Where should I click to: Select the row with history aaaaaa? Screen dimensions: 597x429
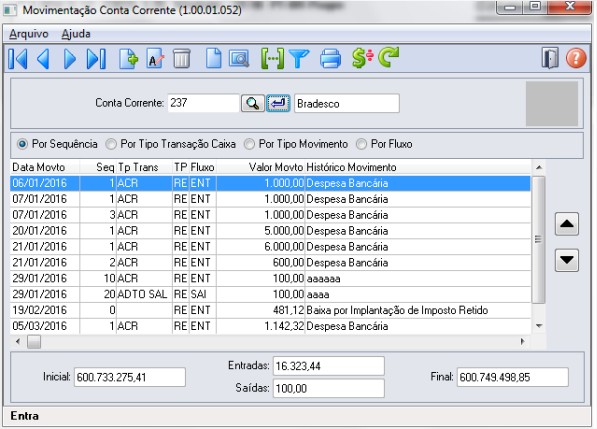270,279
